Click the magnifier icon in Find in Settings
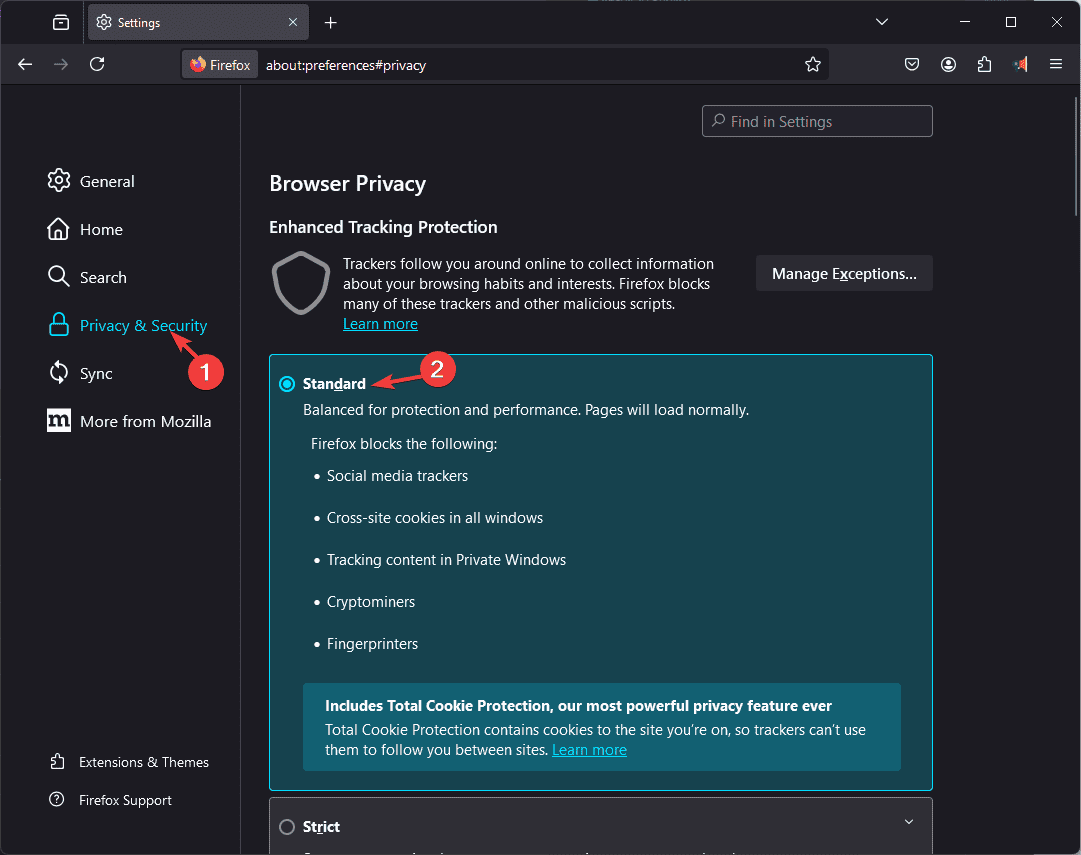The width and height of the screenshot is (1081, 855). pos(718,121)
